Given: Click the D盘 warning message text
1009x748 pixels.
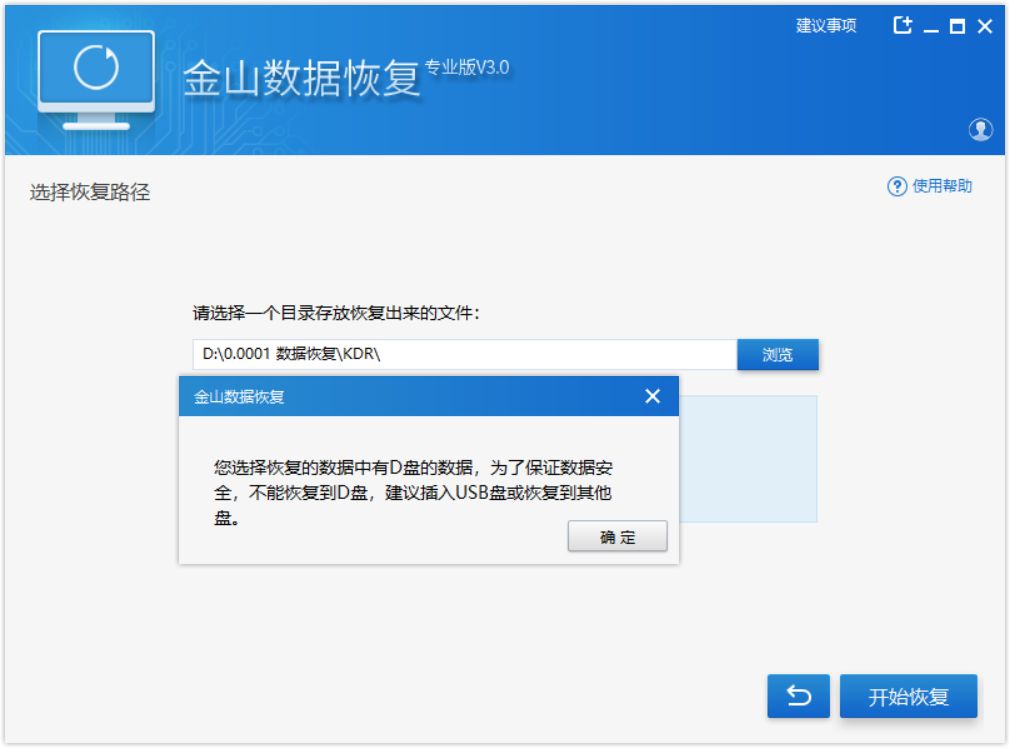Looking at the screenshot, I should click(x=422, y=492).
